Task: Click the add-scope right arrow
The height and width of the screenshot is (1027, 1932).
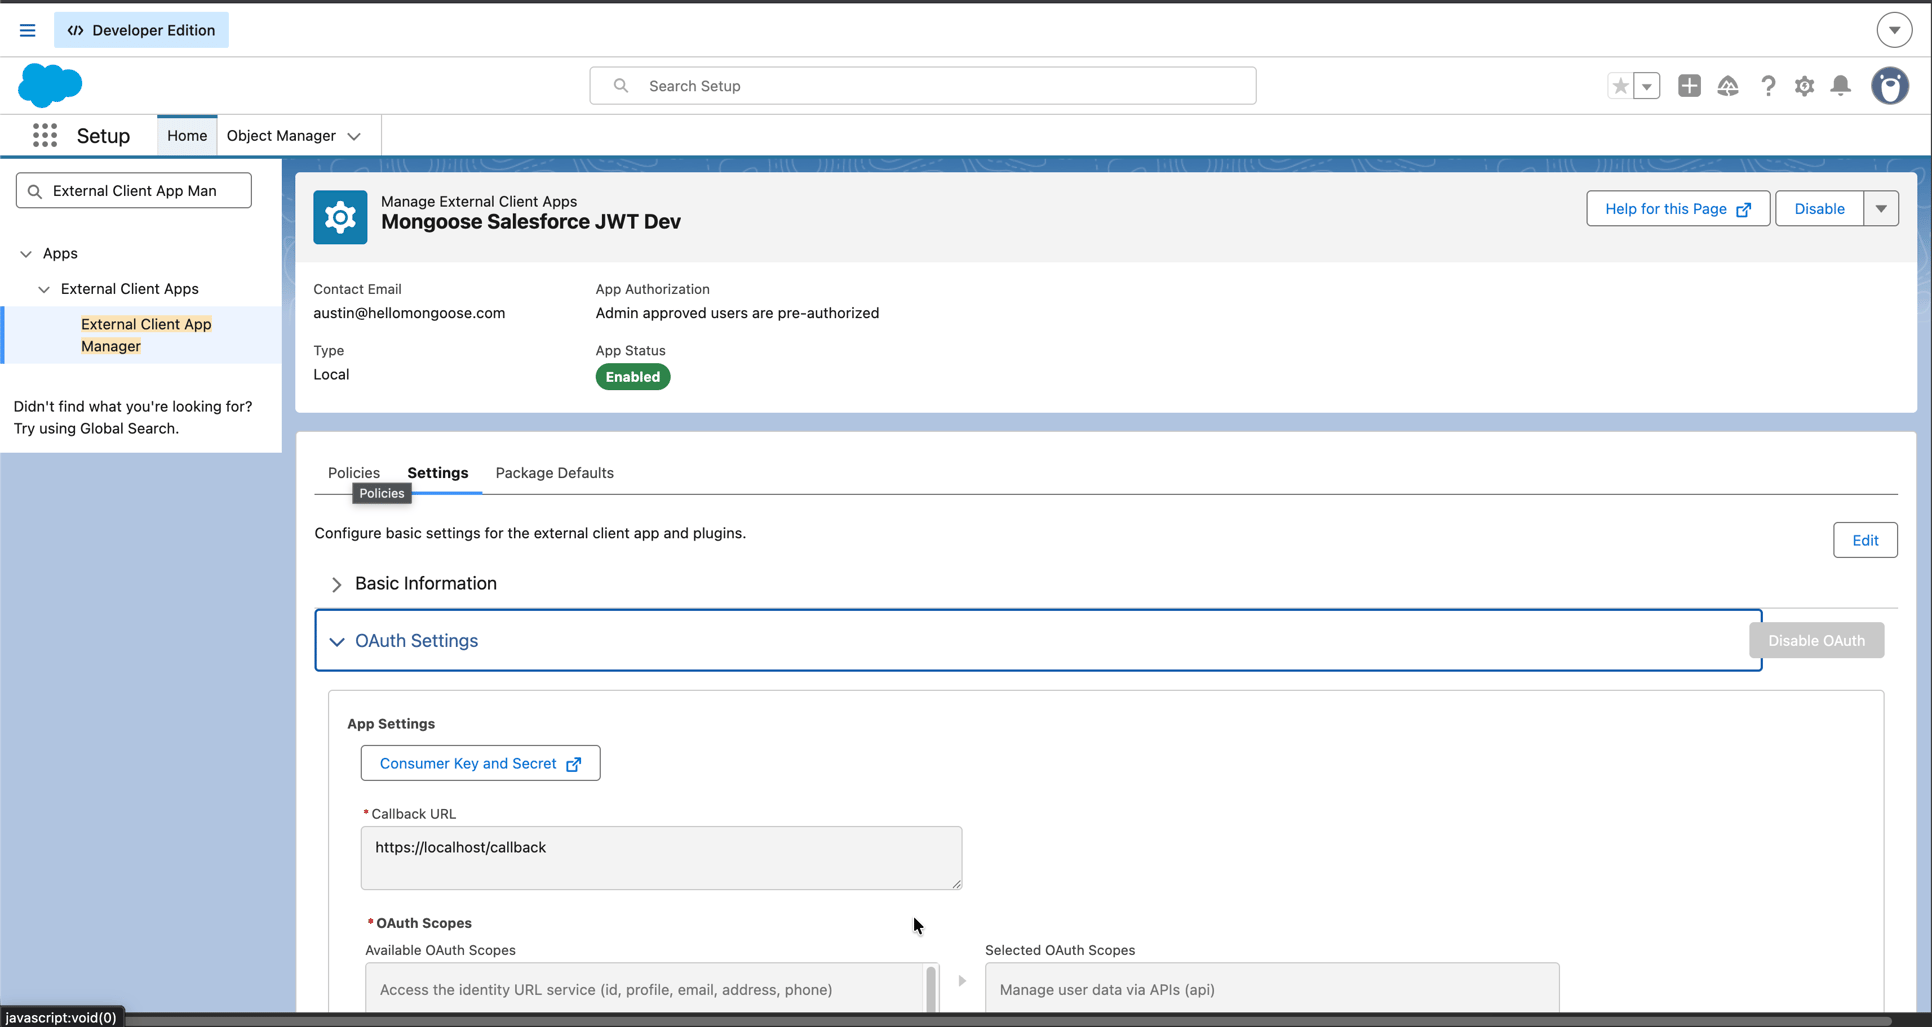Action: pos(962,981)
